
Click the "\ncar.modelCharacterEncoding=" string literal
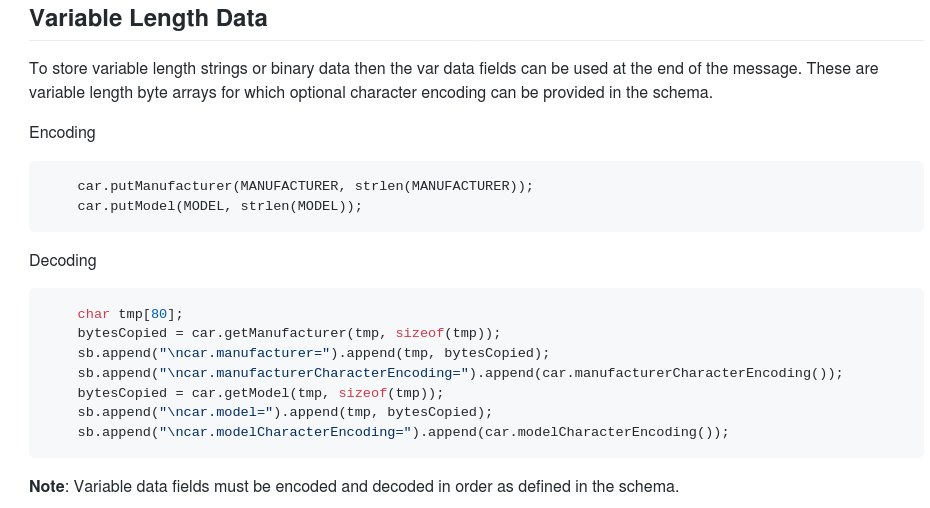[285, 432]
